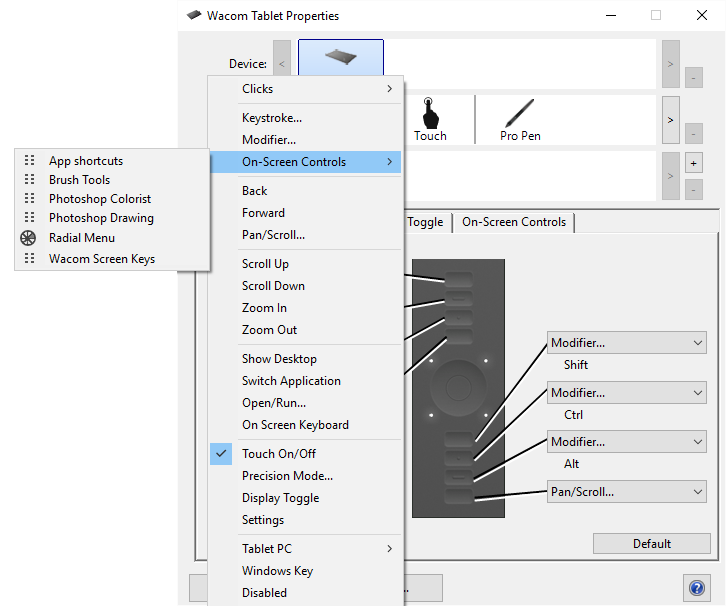This screenshot has height=606, width=726.
Task: Minimize the Wacom Tablet Properties window
Action: [611, 15]
